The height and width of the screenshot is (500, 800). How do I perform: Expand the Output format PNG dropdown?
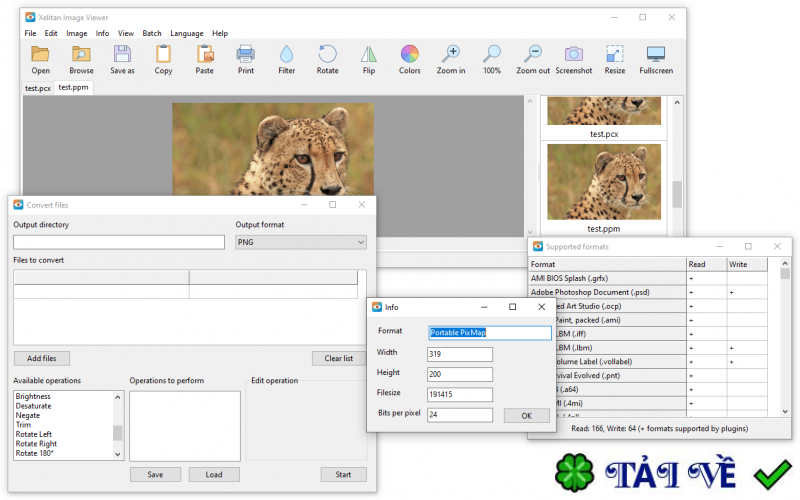click(x=300, y=242)
